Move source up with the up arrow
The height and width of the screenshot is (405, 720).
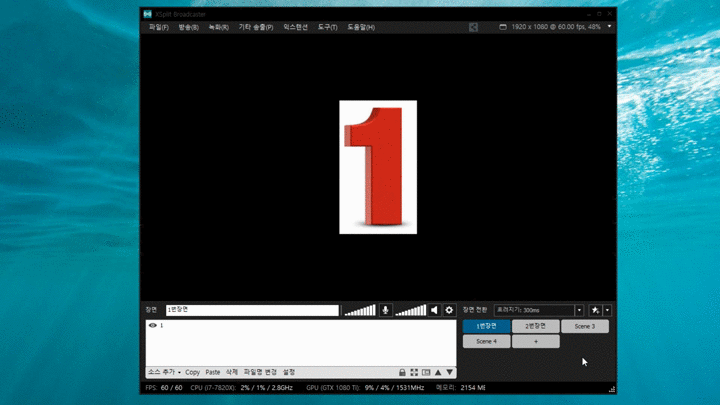point(438,372)
